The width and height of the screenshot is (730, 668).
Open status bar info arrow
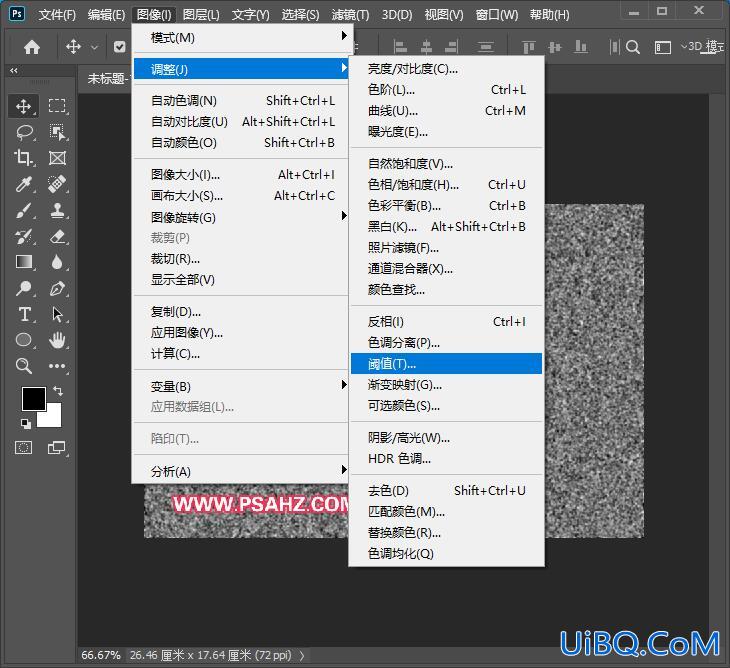(302, 655)
